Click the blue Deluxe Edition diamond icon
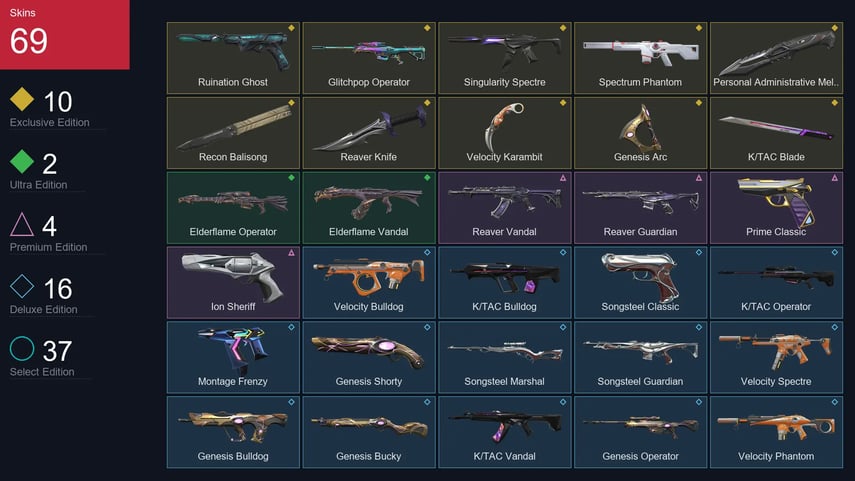This screenshot has height=481, width=855. point(22,286)
